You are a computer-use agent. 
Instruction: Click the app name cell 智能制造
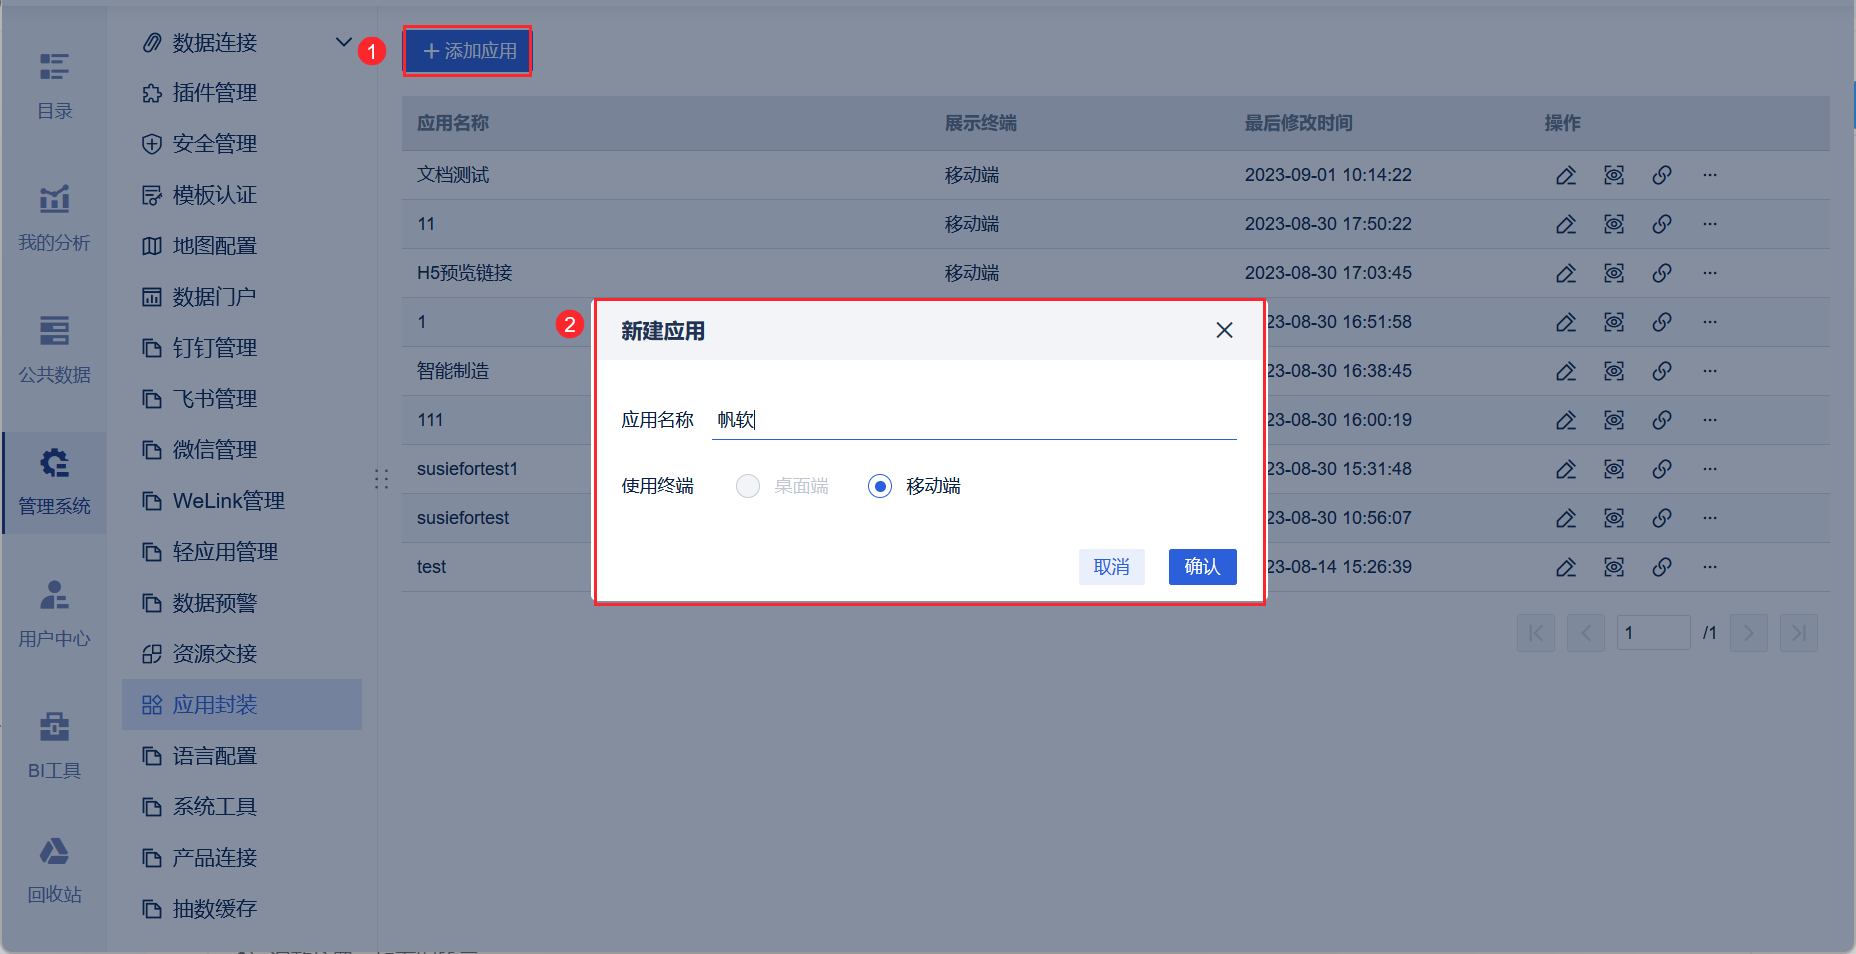click(453, 371)
